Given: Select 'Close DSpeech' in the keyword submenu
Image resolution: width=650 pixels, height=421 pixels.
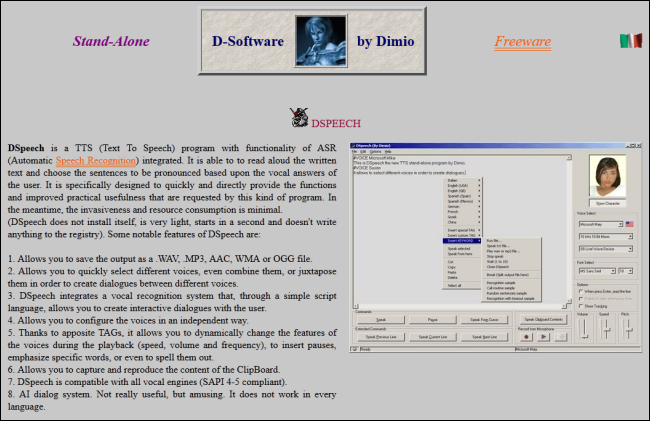Looking at the screenshot, I should (512, 267).
